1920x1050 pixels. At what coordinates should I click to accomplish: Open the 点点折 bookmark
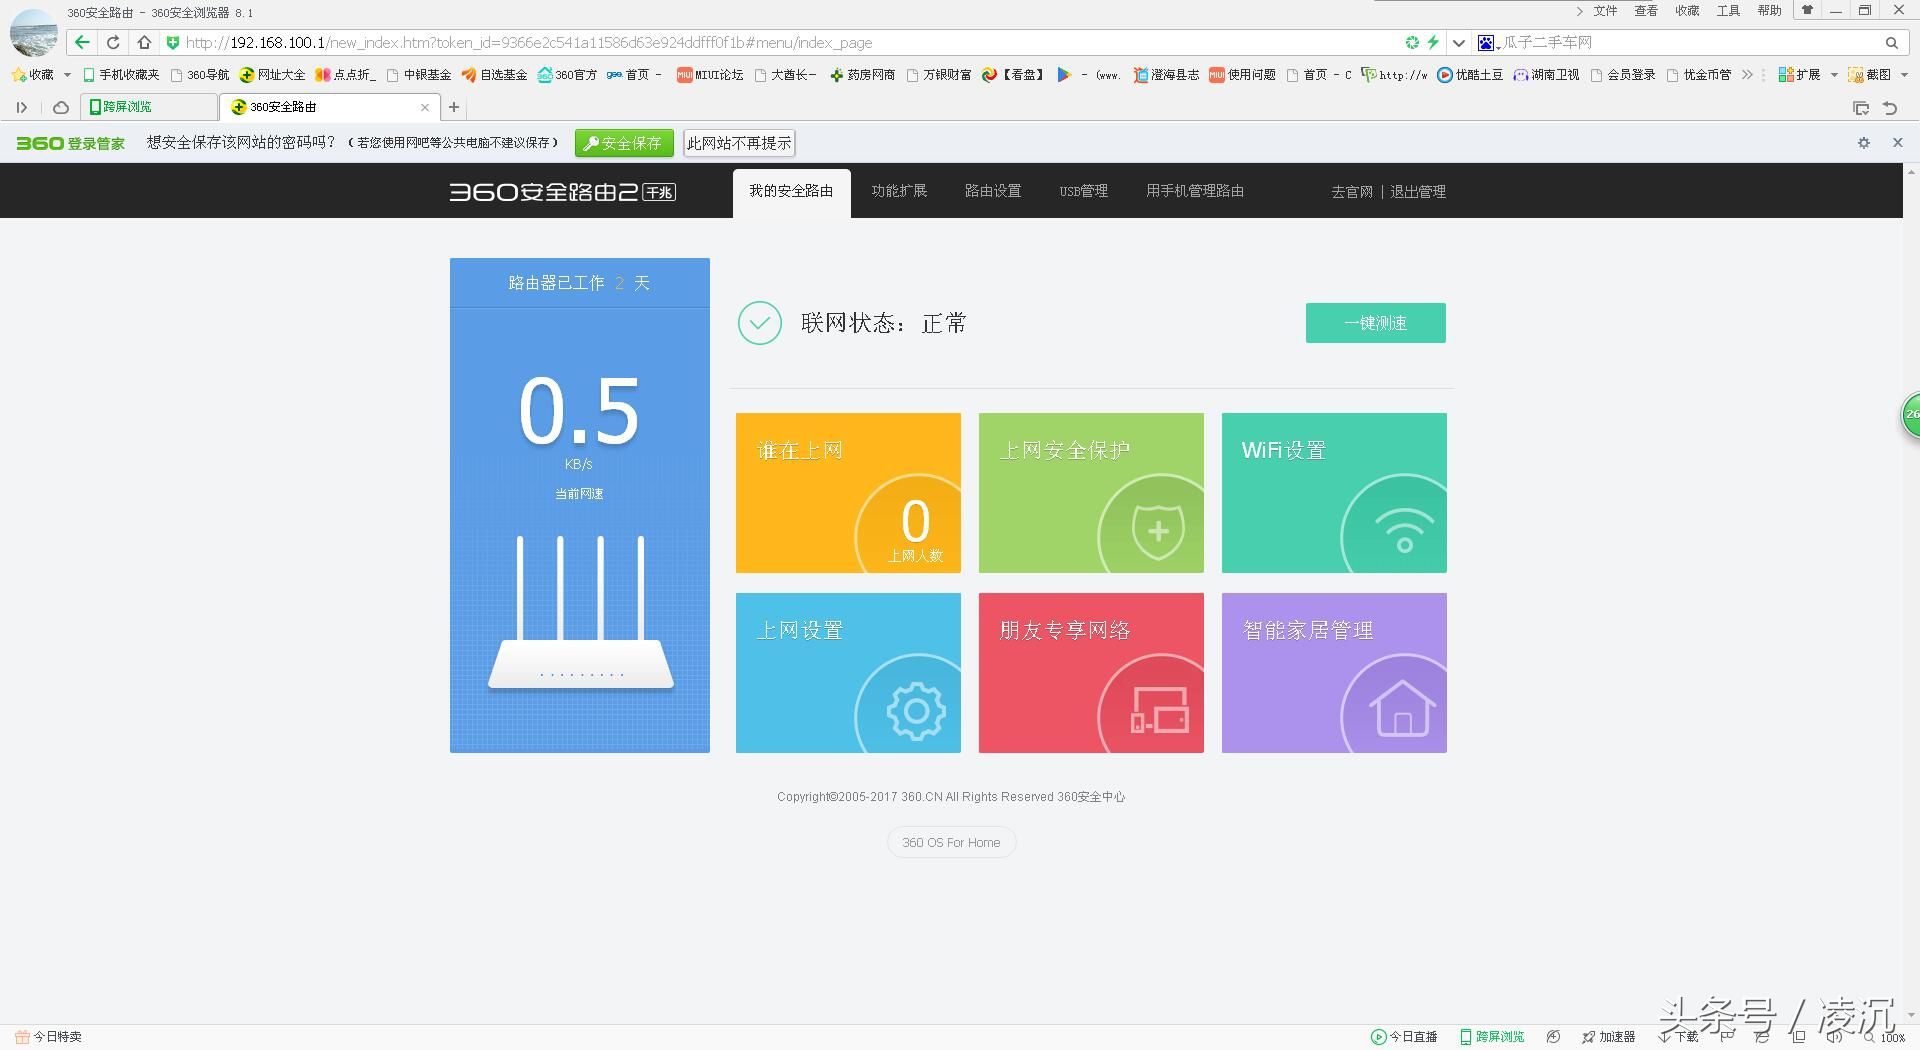point(345,74)
